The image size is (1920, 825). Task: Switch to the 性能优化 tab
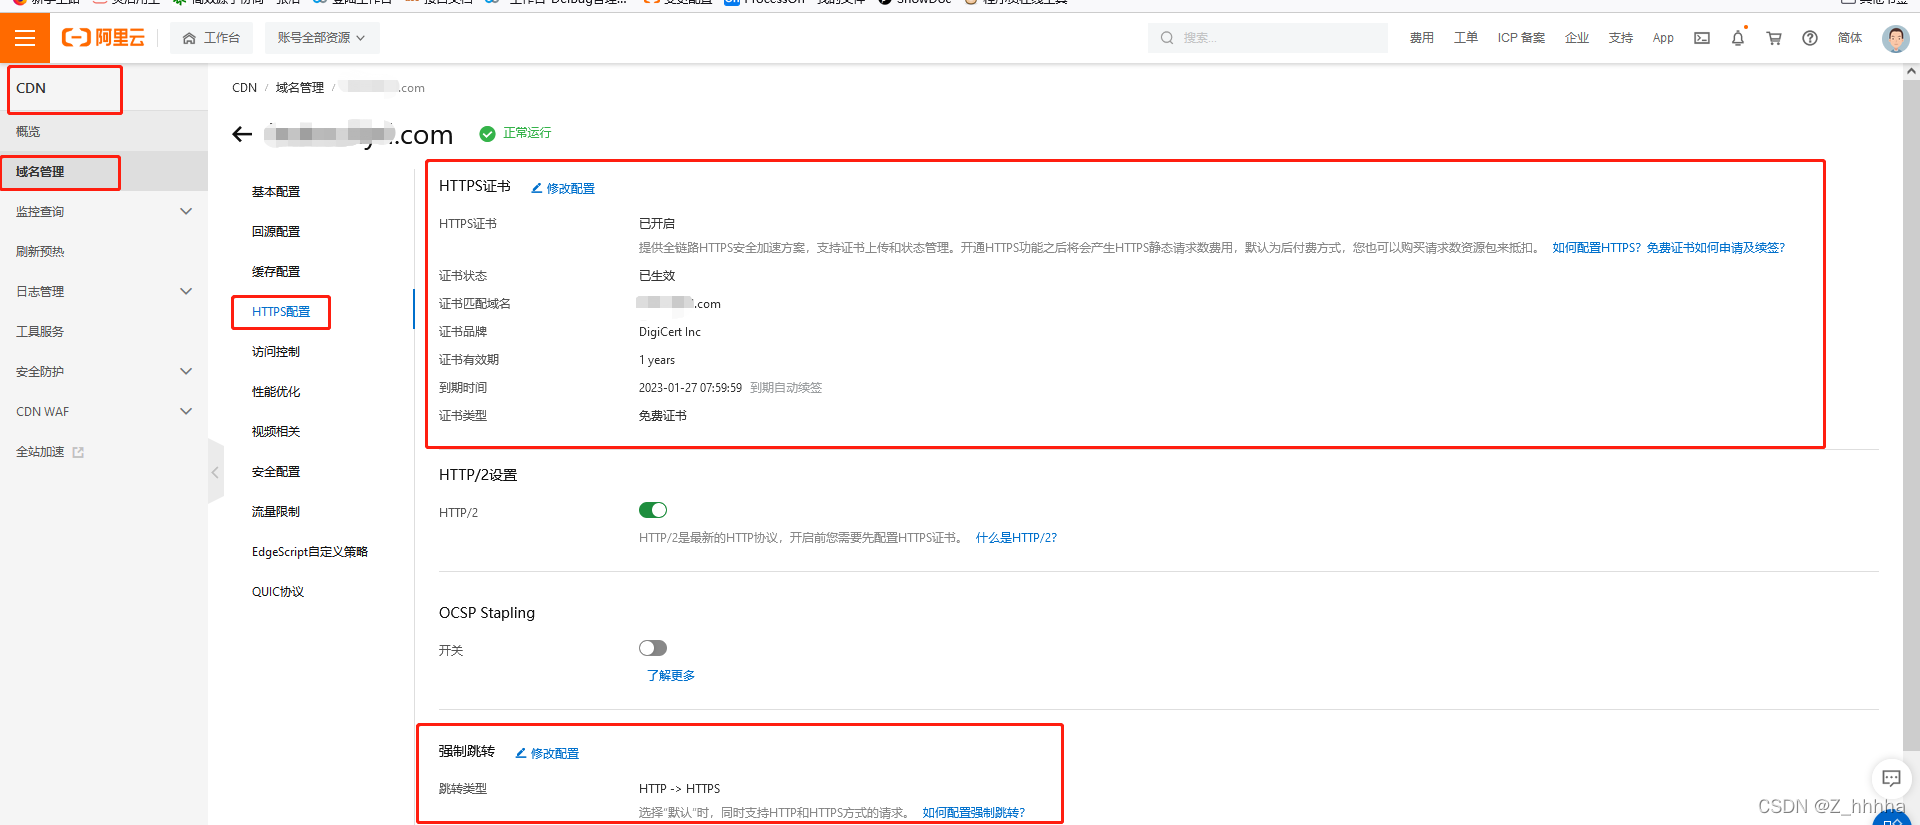(x=276, y=392)
